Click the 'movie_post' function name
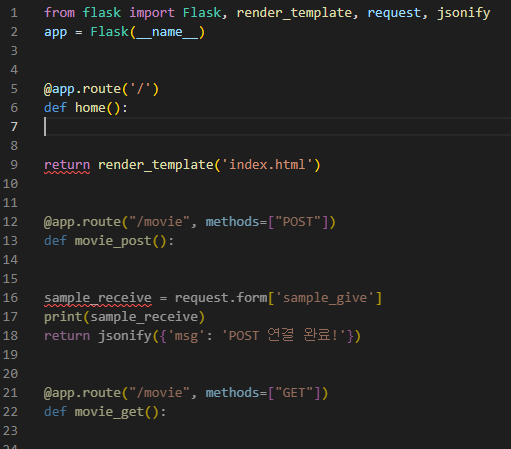This screenshot has height=449, width=511. (113, 241)
